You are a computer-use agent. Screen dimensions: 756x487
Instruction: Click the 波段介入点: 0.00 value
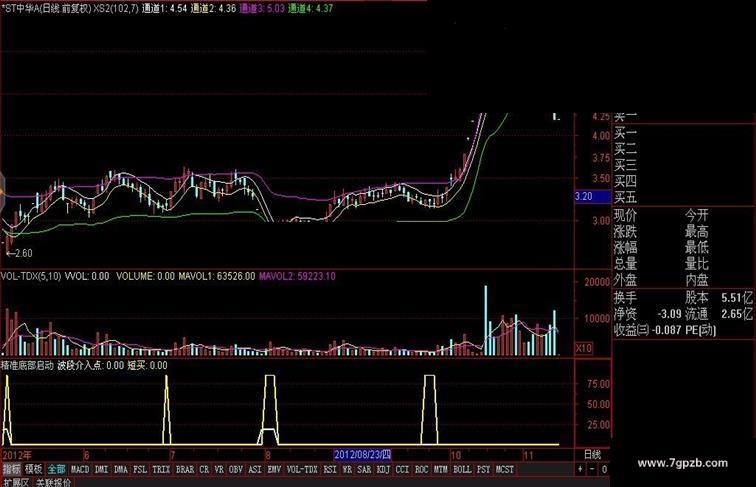pos(91,365)
